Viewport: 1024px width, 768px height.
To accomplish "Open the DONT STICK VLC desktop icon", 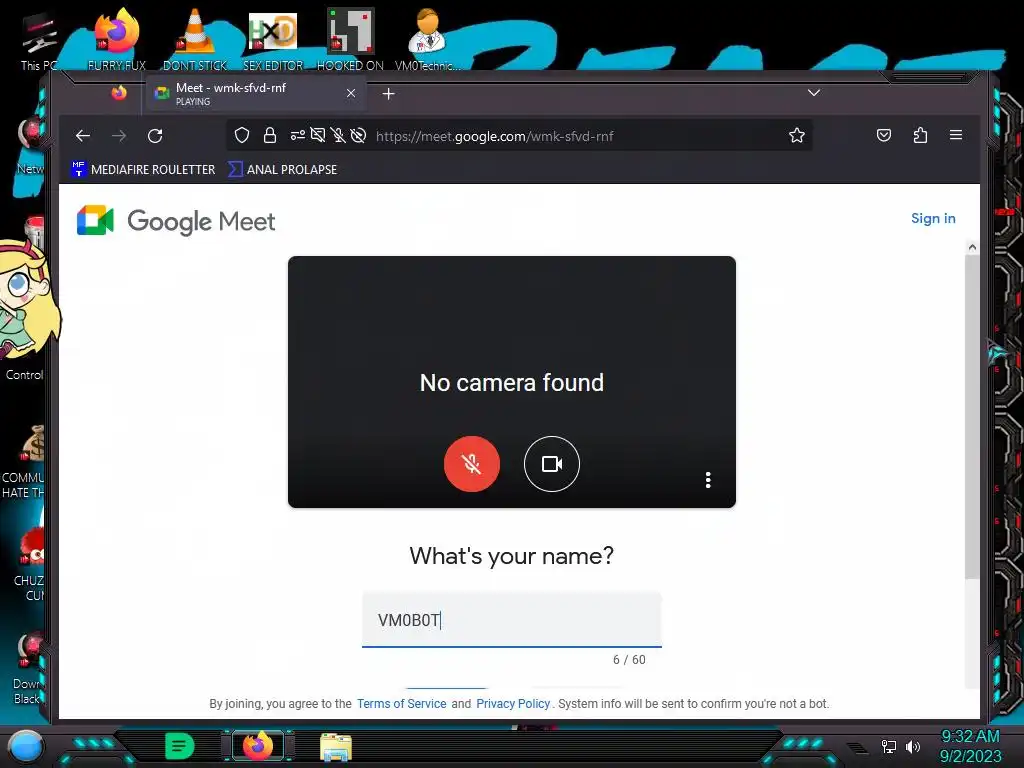I will pos(195,39).
